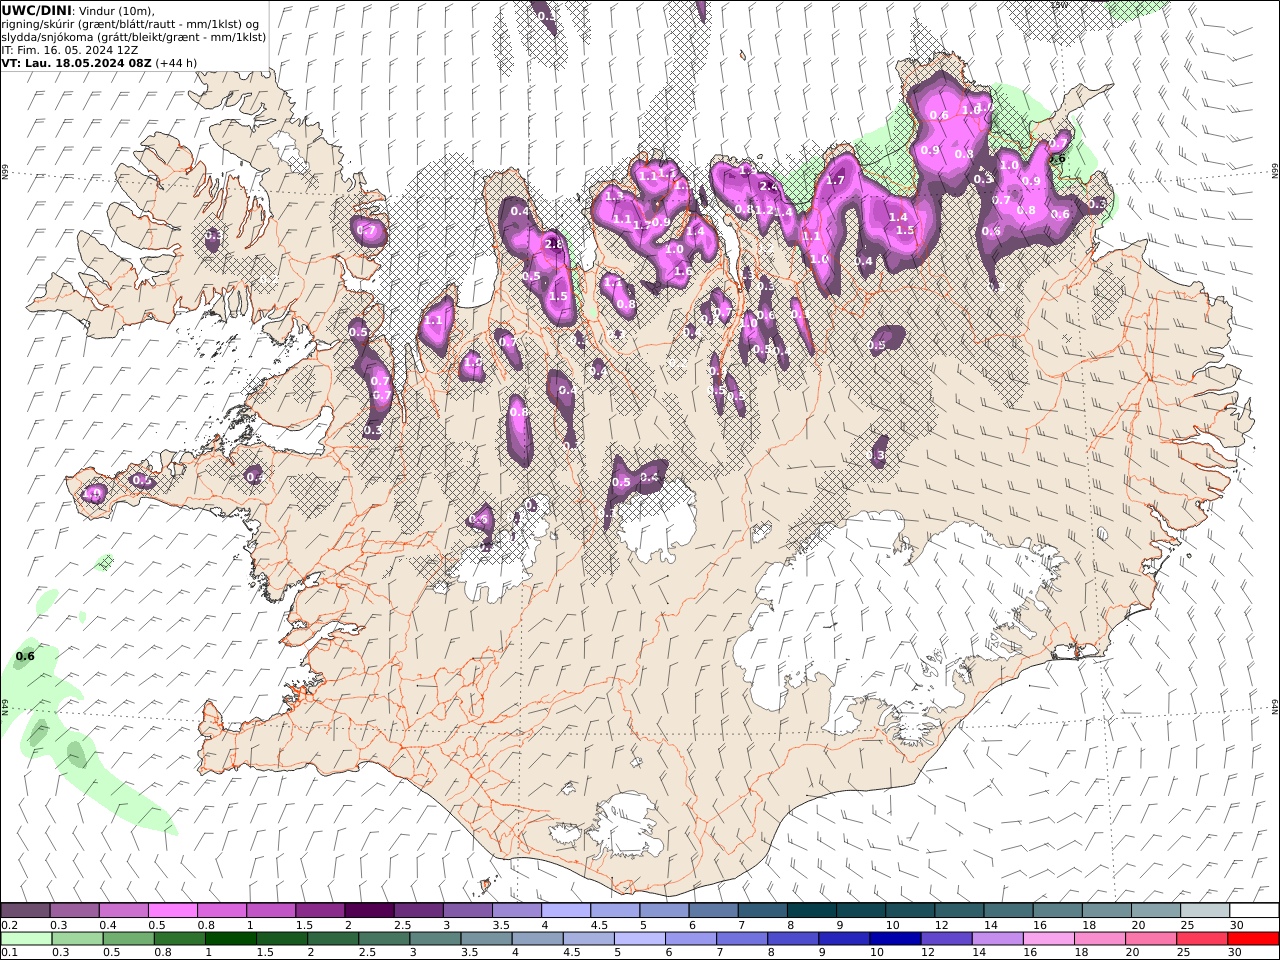Click the 2.8 snowfall value on the map

pyautogui.click(x=552, y=244)
